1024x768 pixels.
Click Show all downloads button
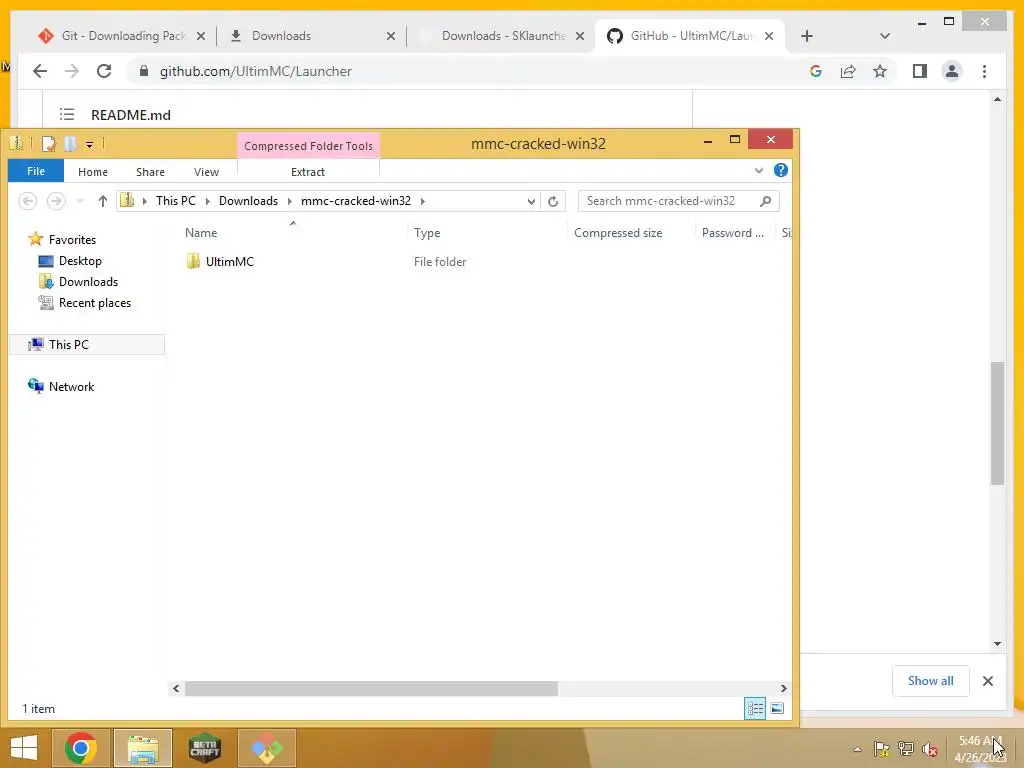pos(931,681)
